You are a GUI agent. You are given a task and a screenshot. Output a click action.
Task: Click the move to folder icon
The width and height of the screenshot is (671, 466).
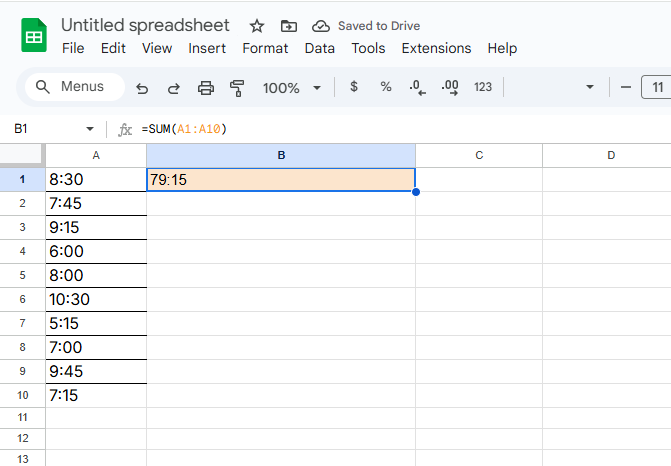[x=289, y=26]
